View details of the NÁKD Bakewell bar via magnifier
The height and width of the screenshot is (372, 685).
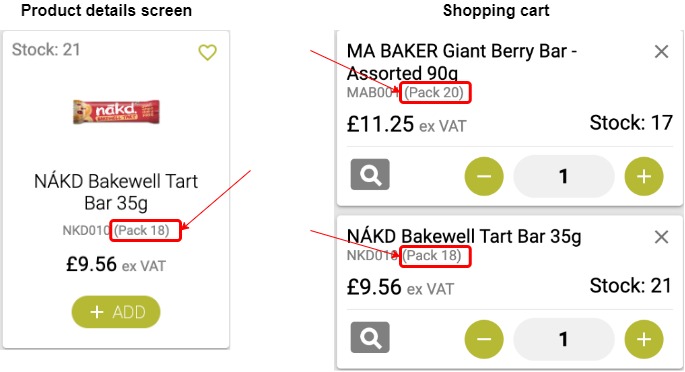(x=370, y=337)
